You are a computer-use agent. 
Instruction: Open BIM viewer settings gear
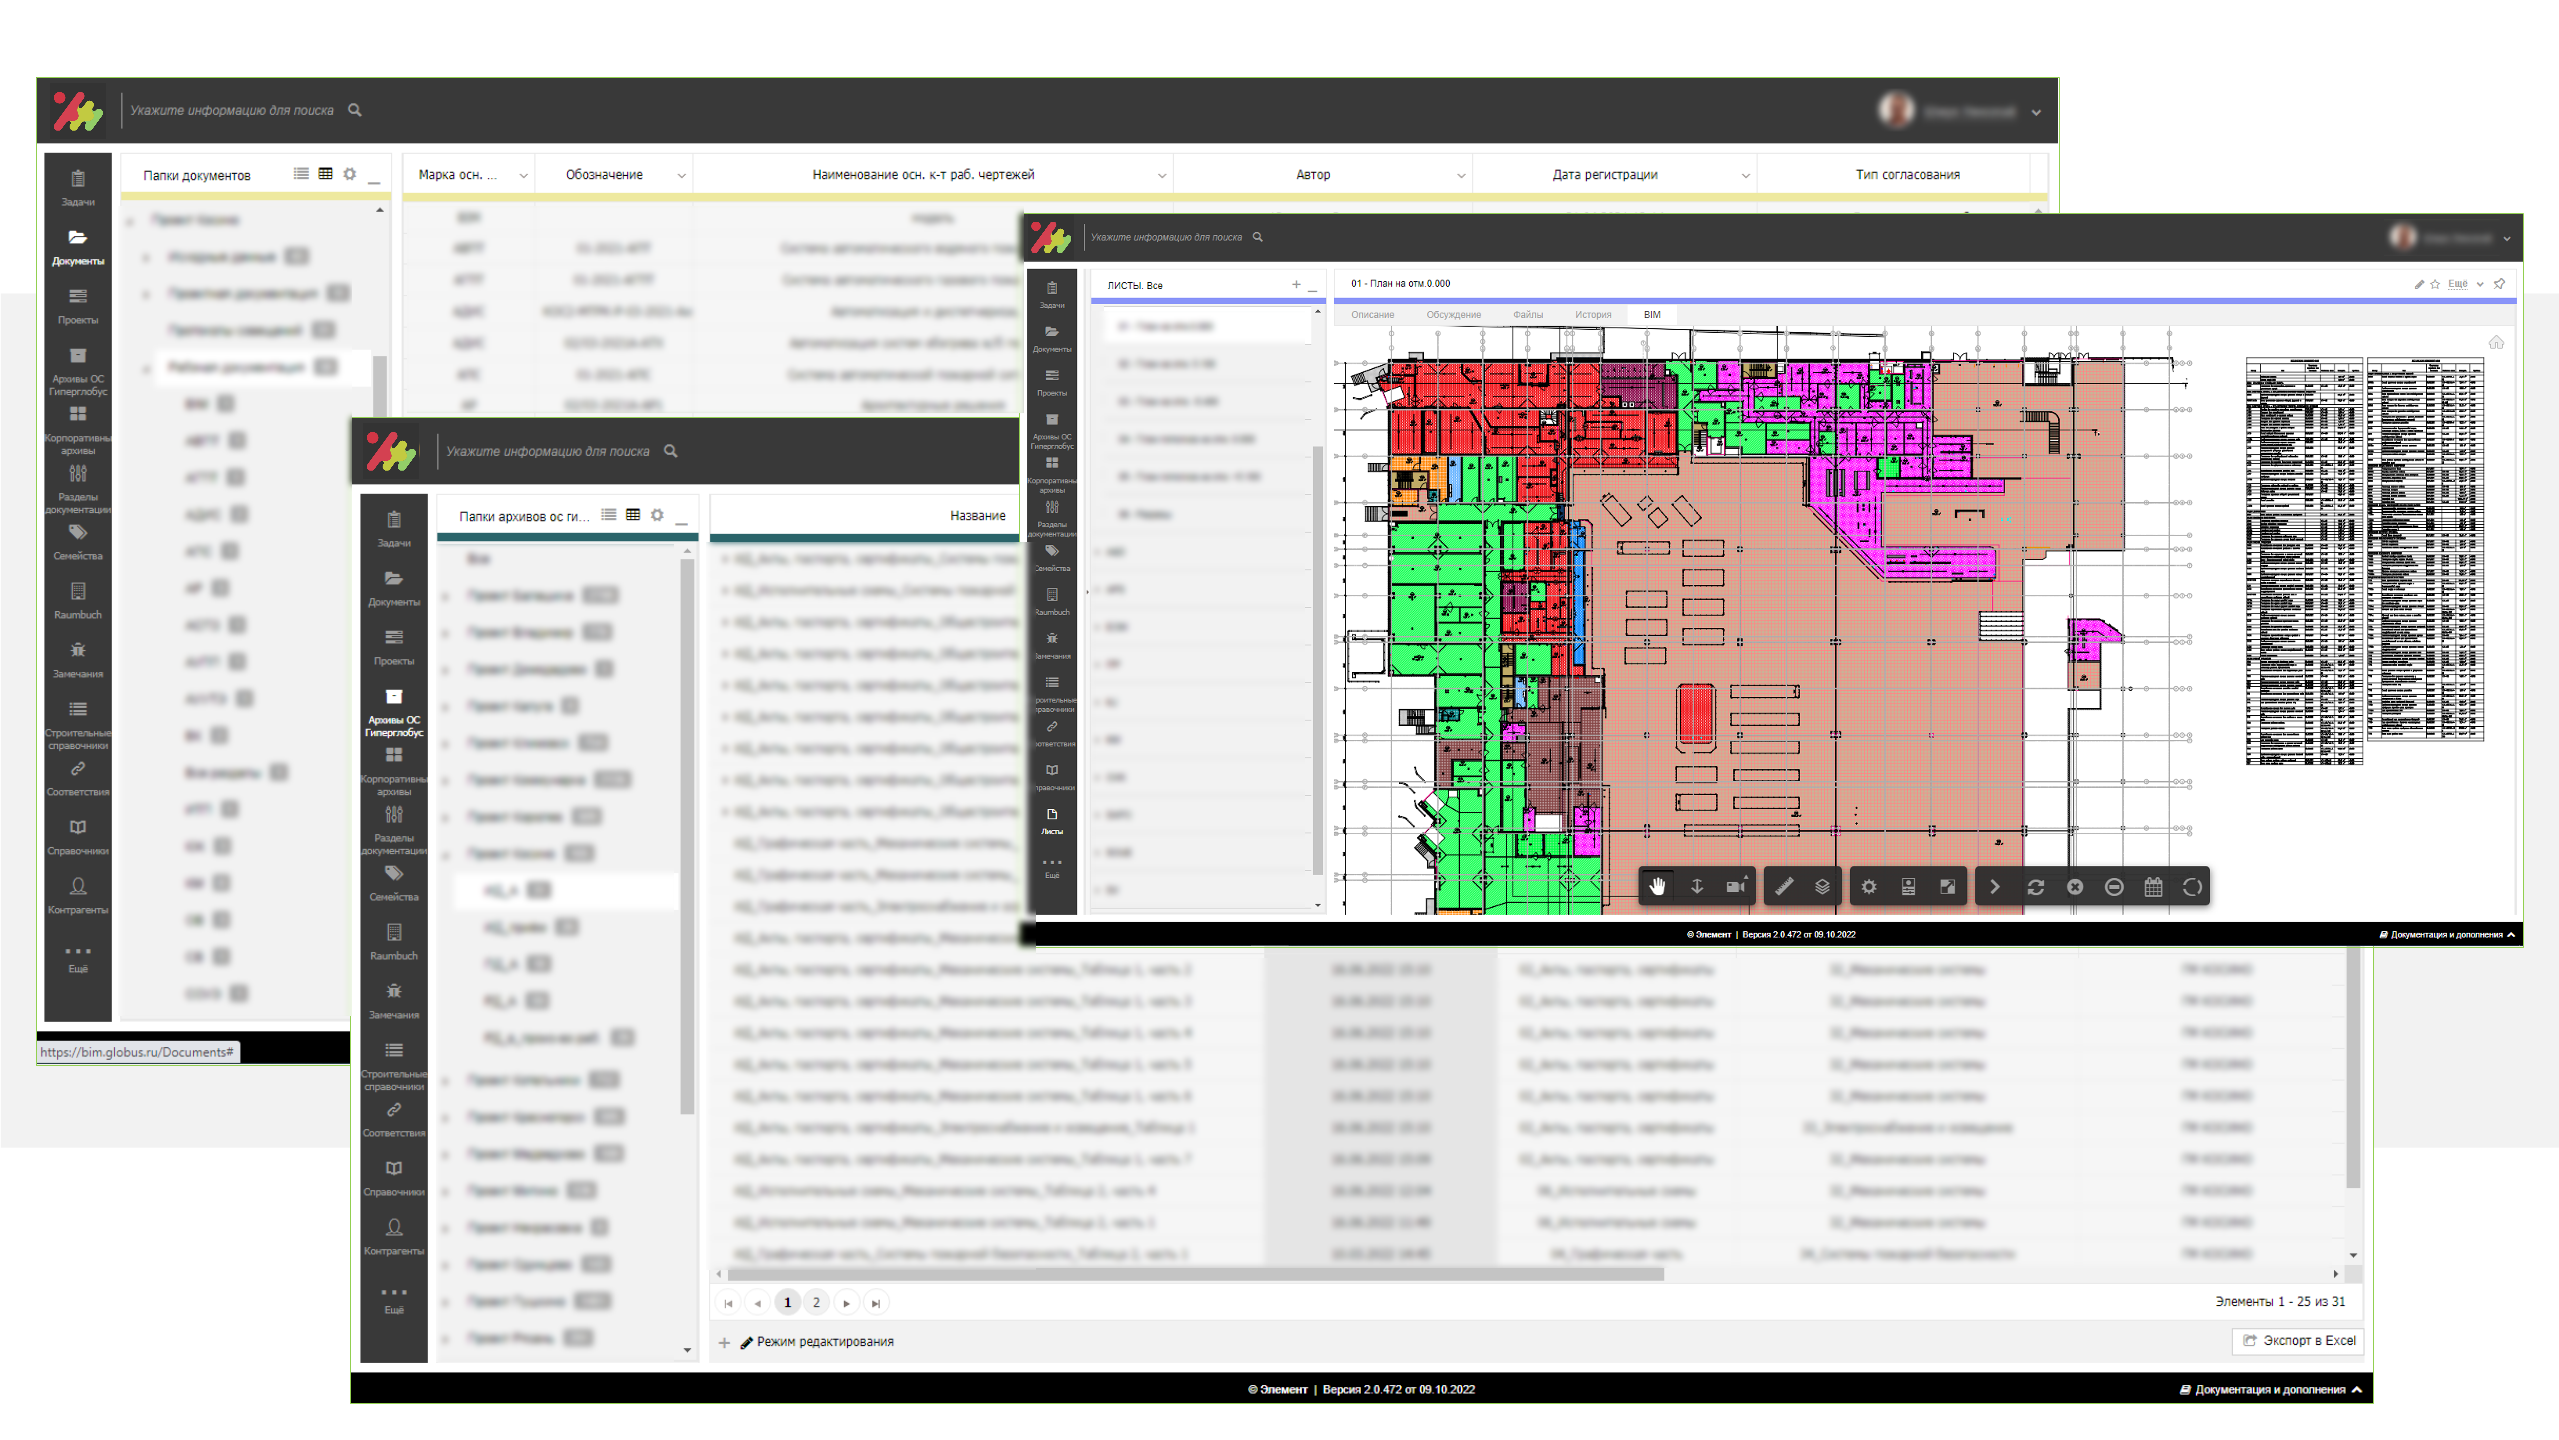[1868, 886]
